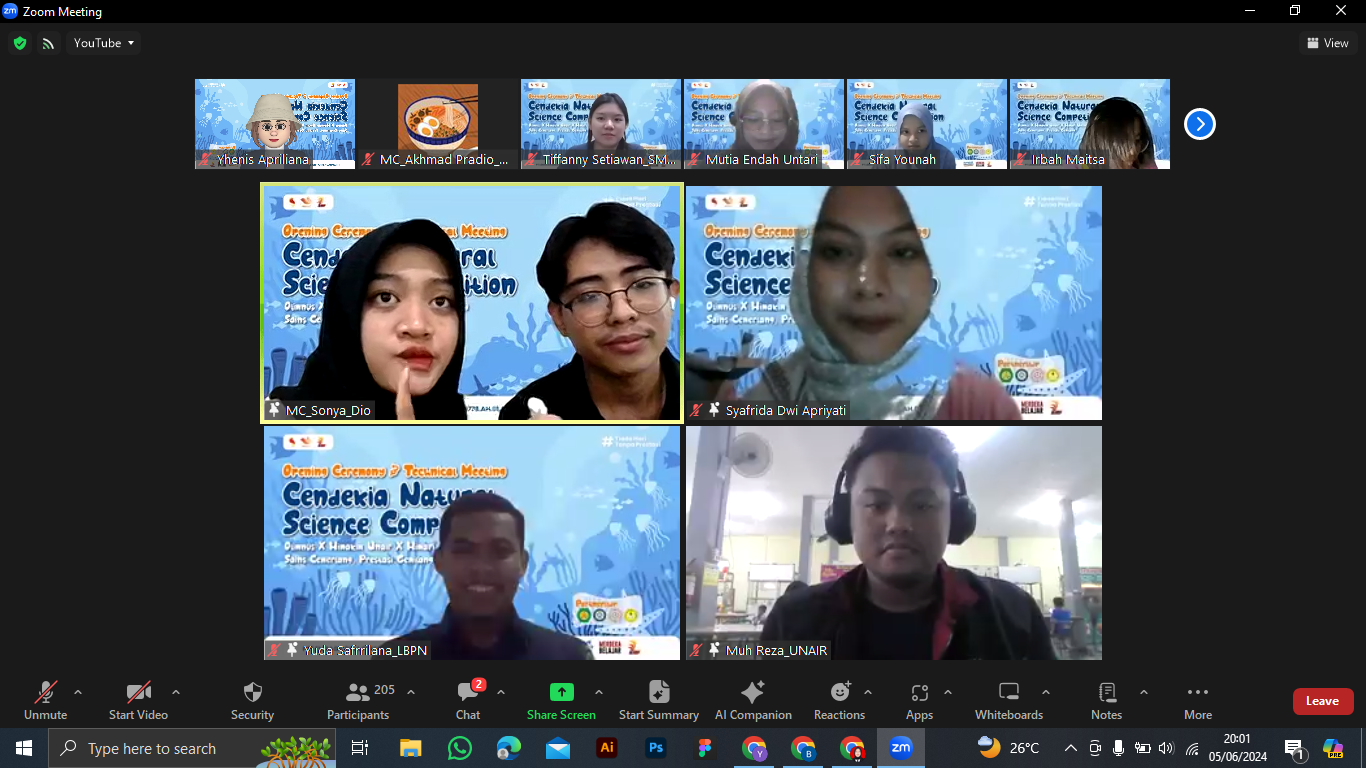This screenshot has width=1366, height=768.
Task: Show next participants with blue arrow
Action: click(1199, 124)
